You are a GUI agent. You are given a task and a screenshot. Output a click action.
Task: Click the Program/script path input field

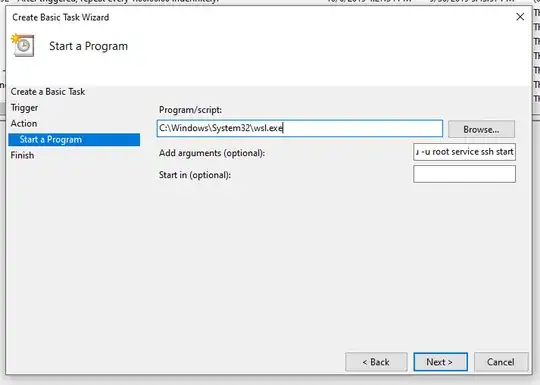(300, 128)
